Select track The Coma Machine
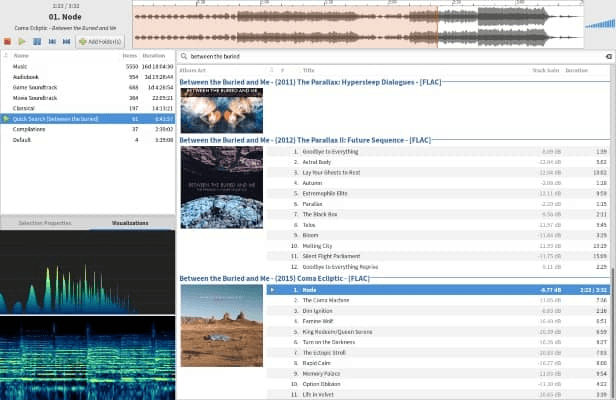The width and height of the screenshot is (616, 400). pyautogui.click(x=438, y=300)
